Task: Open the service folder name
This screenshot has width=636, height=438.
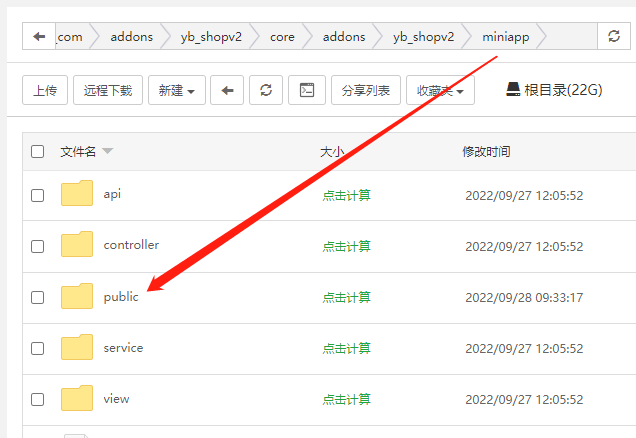Action: click(123, 348)
